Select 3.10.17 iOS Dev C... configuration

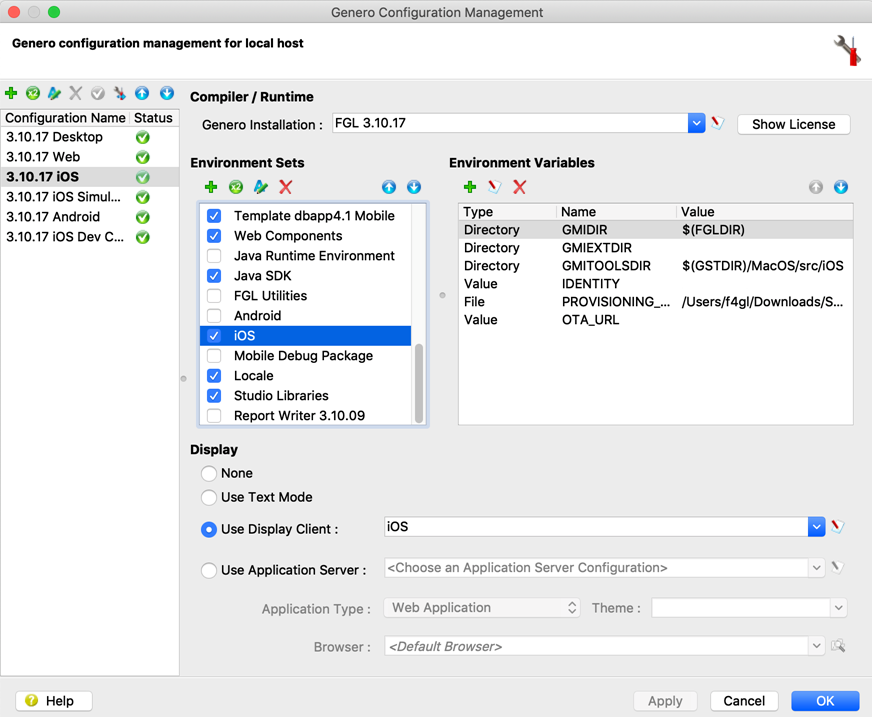click(90, 237)
